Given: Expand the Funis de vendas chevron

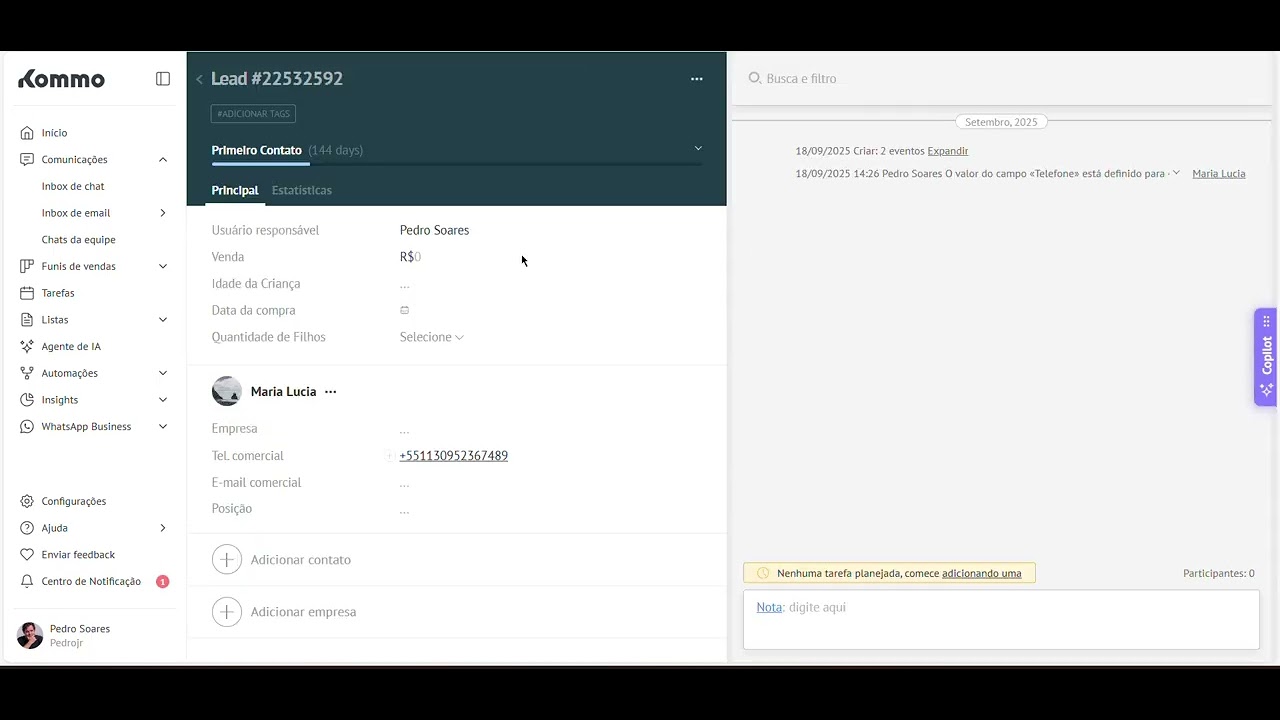Looking at the screenshot, I should [163, 266].
